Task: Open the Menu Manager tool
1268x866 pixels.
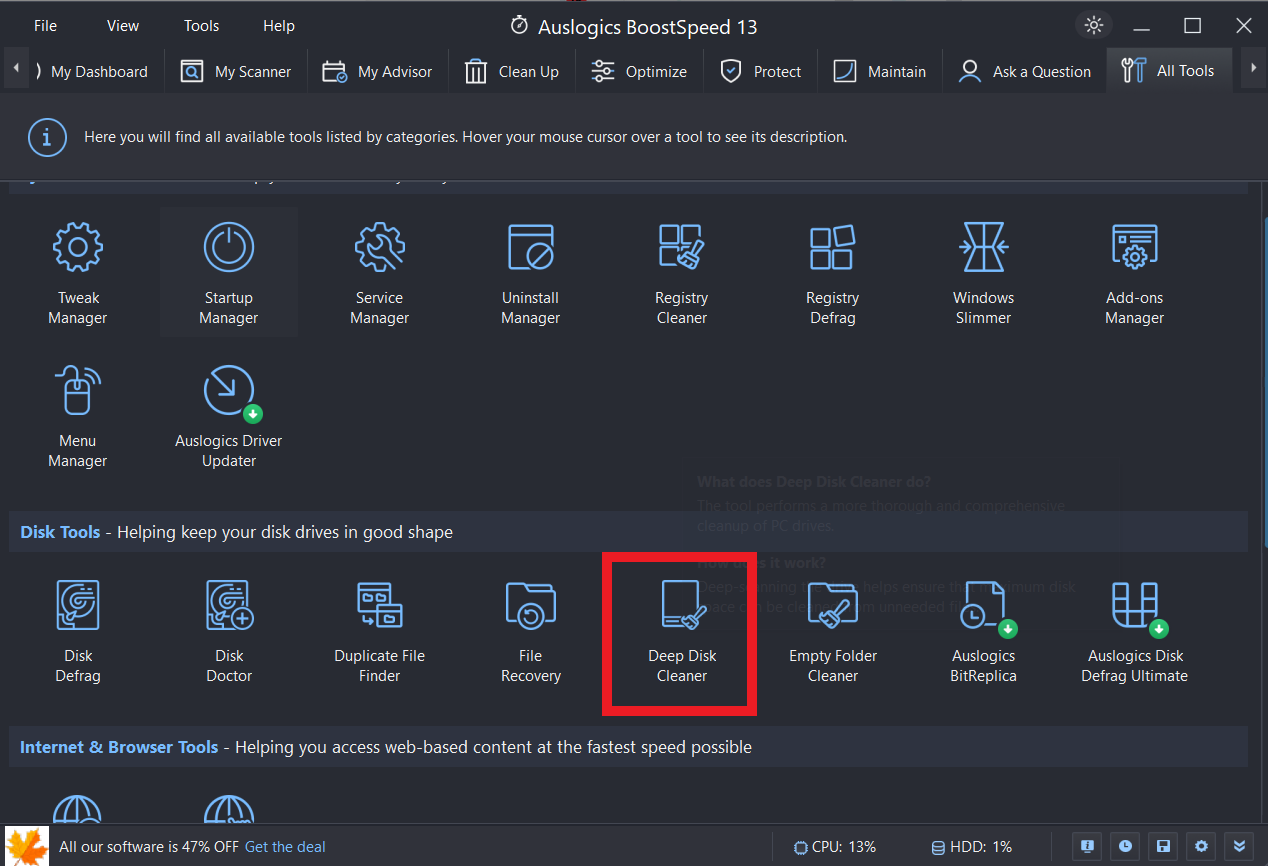Action: [x=78, y=416]
